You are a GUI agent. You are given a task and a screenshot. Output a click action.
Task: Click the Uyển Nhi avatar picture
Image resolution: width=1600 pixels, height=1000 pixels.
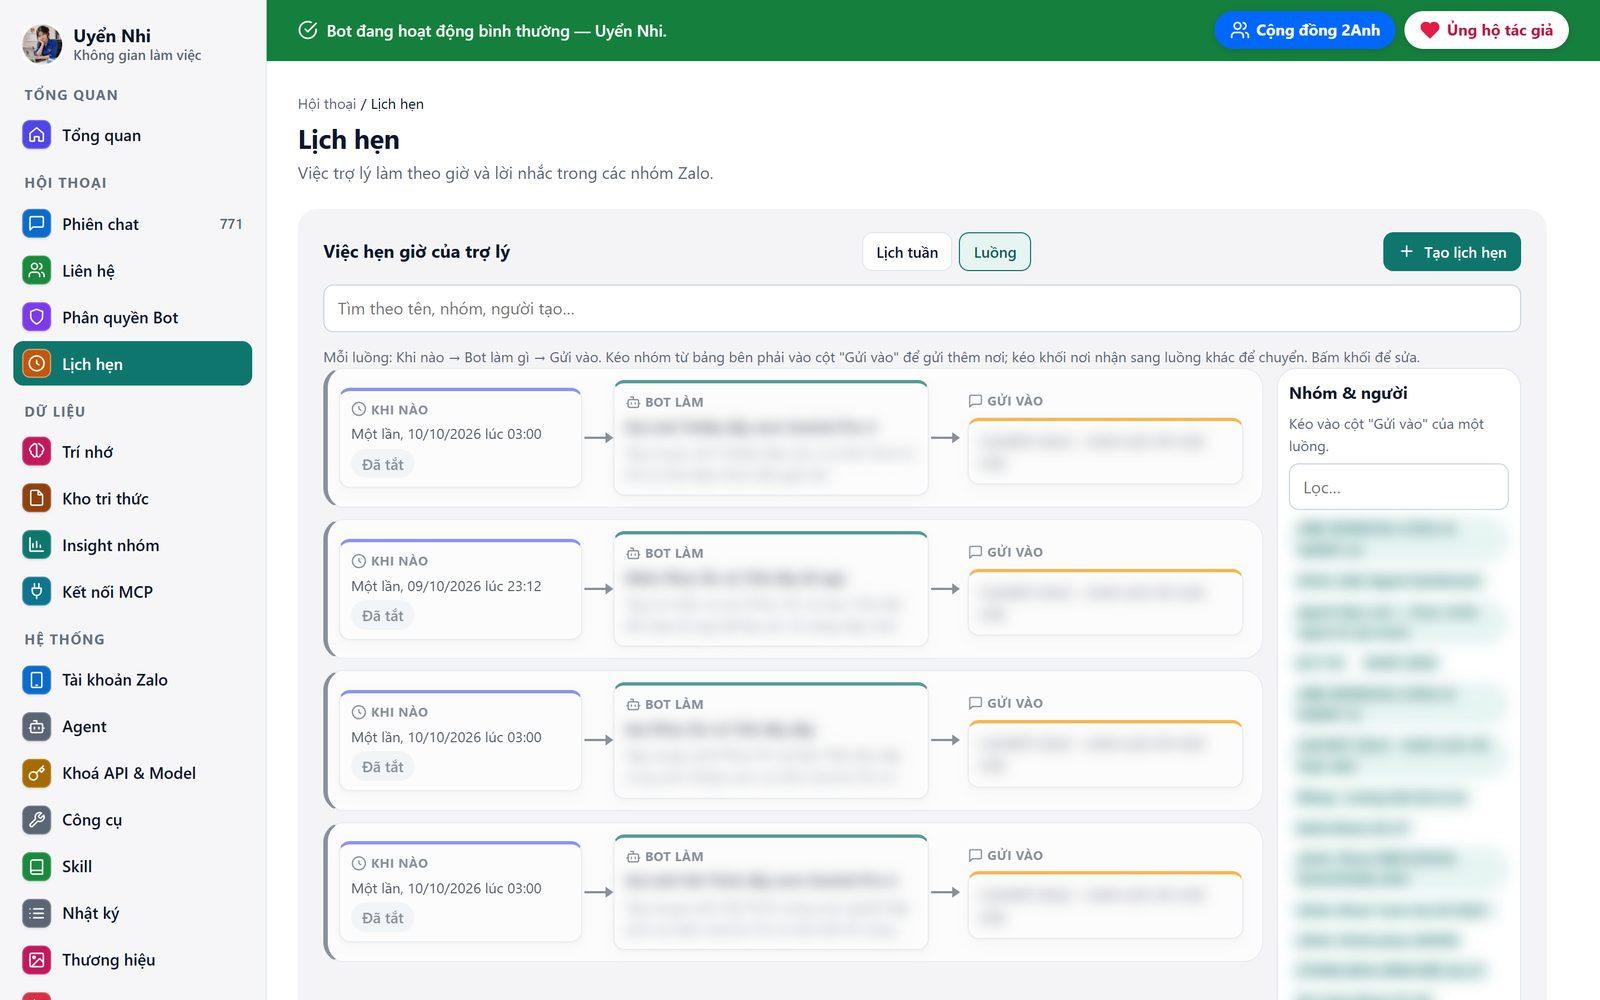(x=42, y=44)
